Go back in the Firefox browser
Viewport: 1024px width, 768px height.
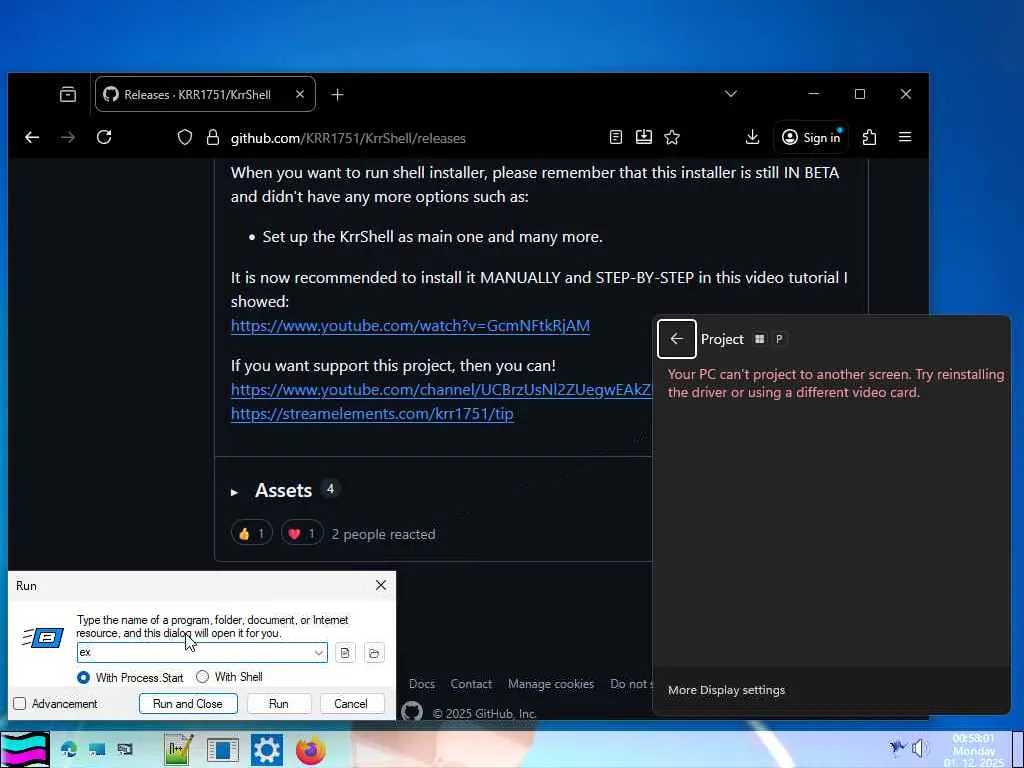(32, 137)
